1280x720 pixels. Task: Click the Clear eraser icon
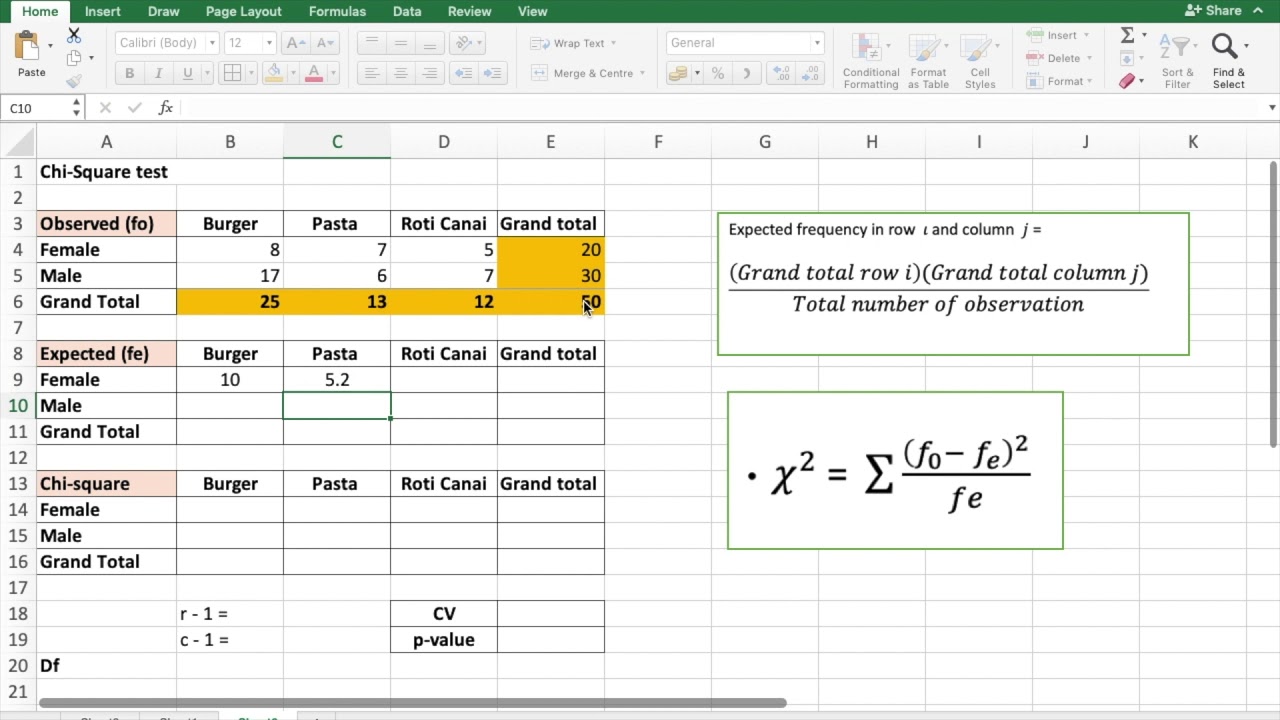coord(1127,81)
